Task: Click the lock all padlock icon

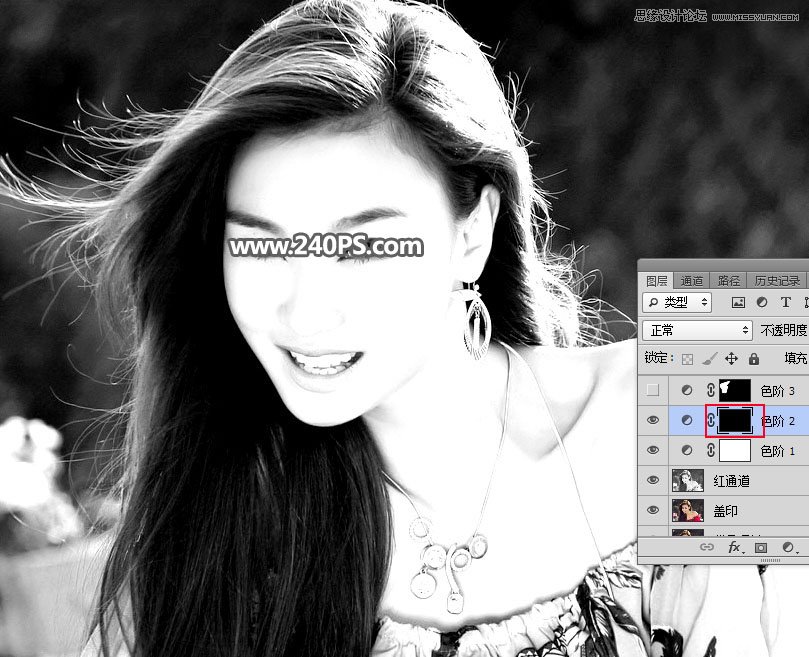Action: pyautogui.click(x=753, y=358)
